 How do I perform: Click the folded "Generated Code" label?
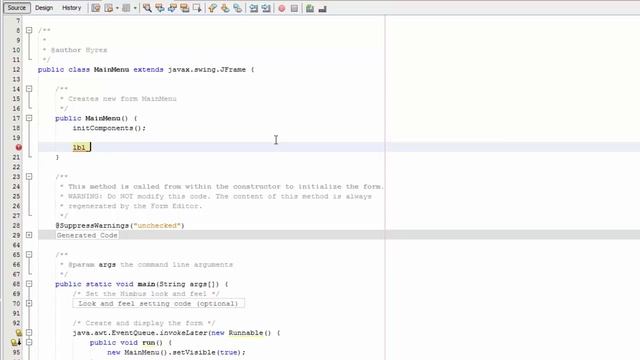(x=87, y=235)
